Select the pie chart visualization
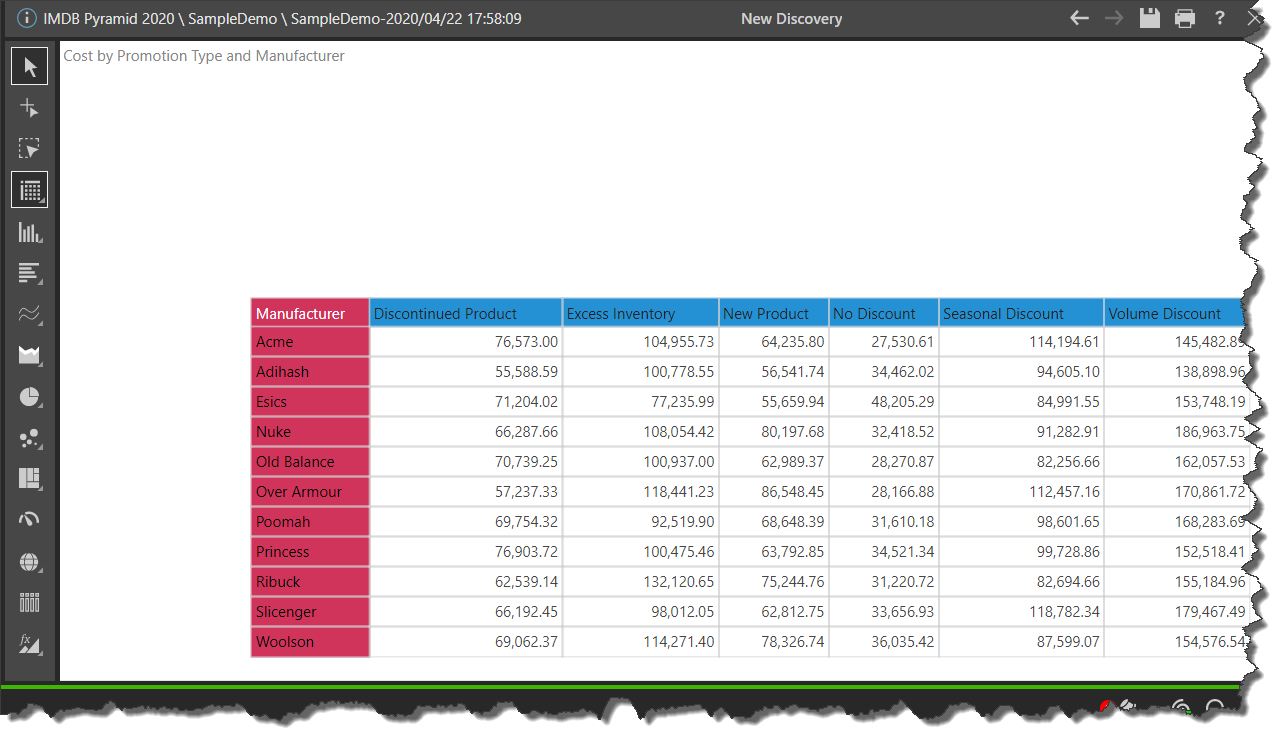The height and width of the screenshot is (744, 1286). [29, 397]
